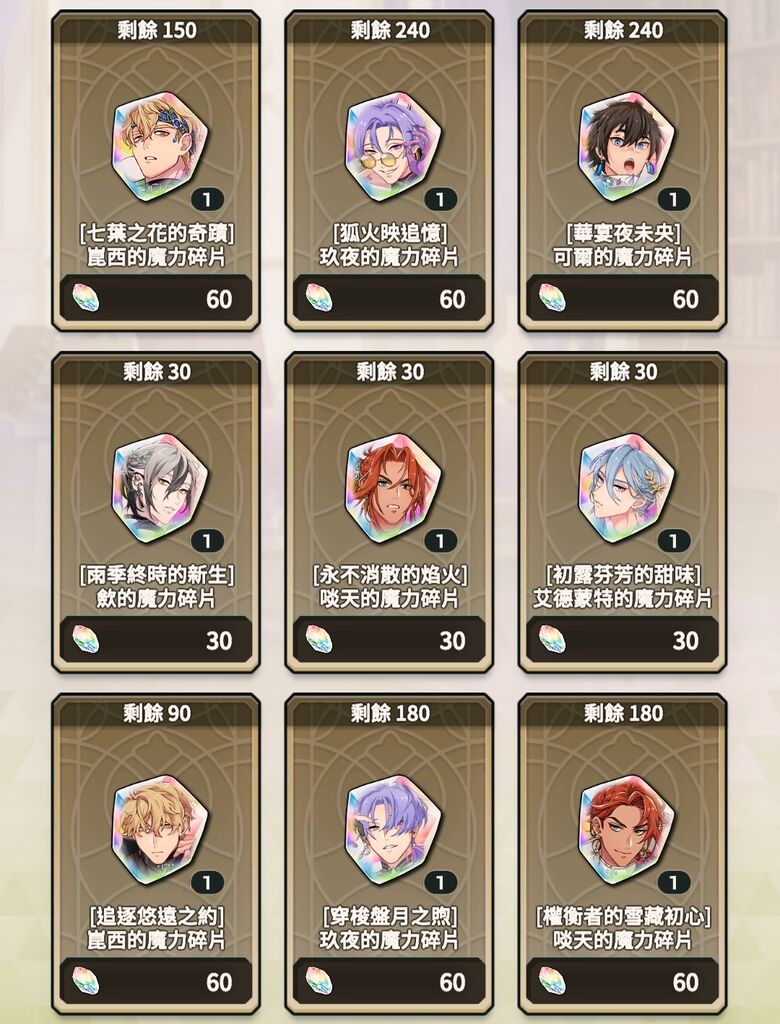Open the card showing 剩餘 150 remaining

point(156,171)
